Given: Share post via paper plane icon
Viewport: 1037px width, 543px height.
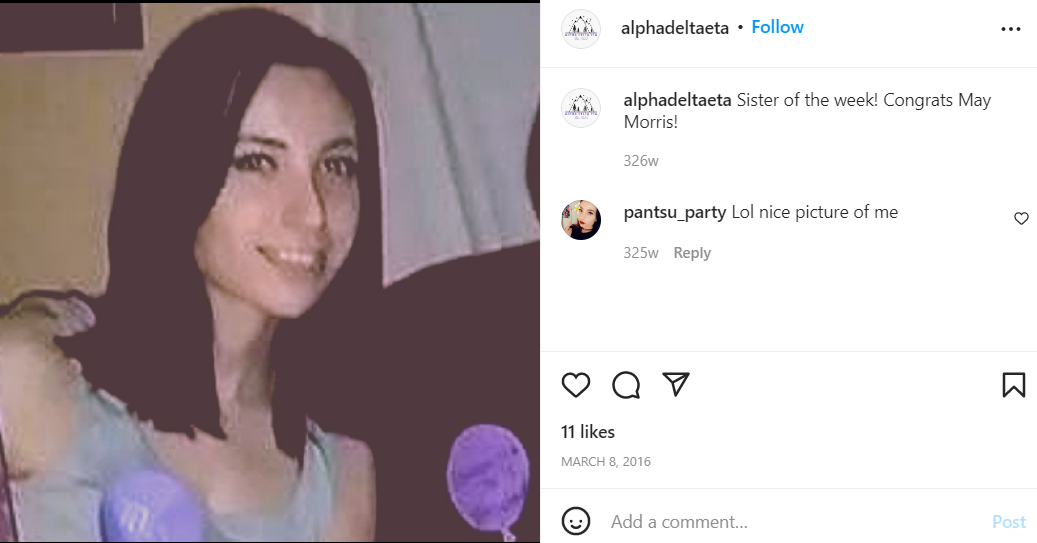Looking at the screenshot, I should (x=676, y=384).
